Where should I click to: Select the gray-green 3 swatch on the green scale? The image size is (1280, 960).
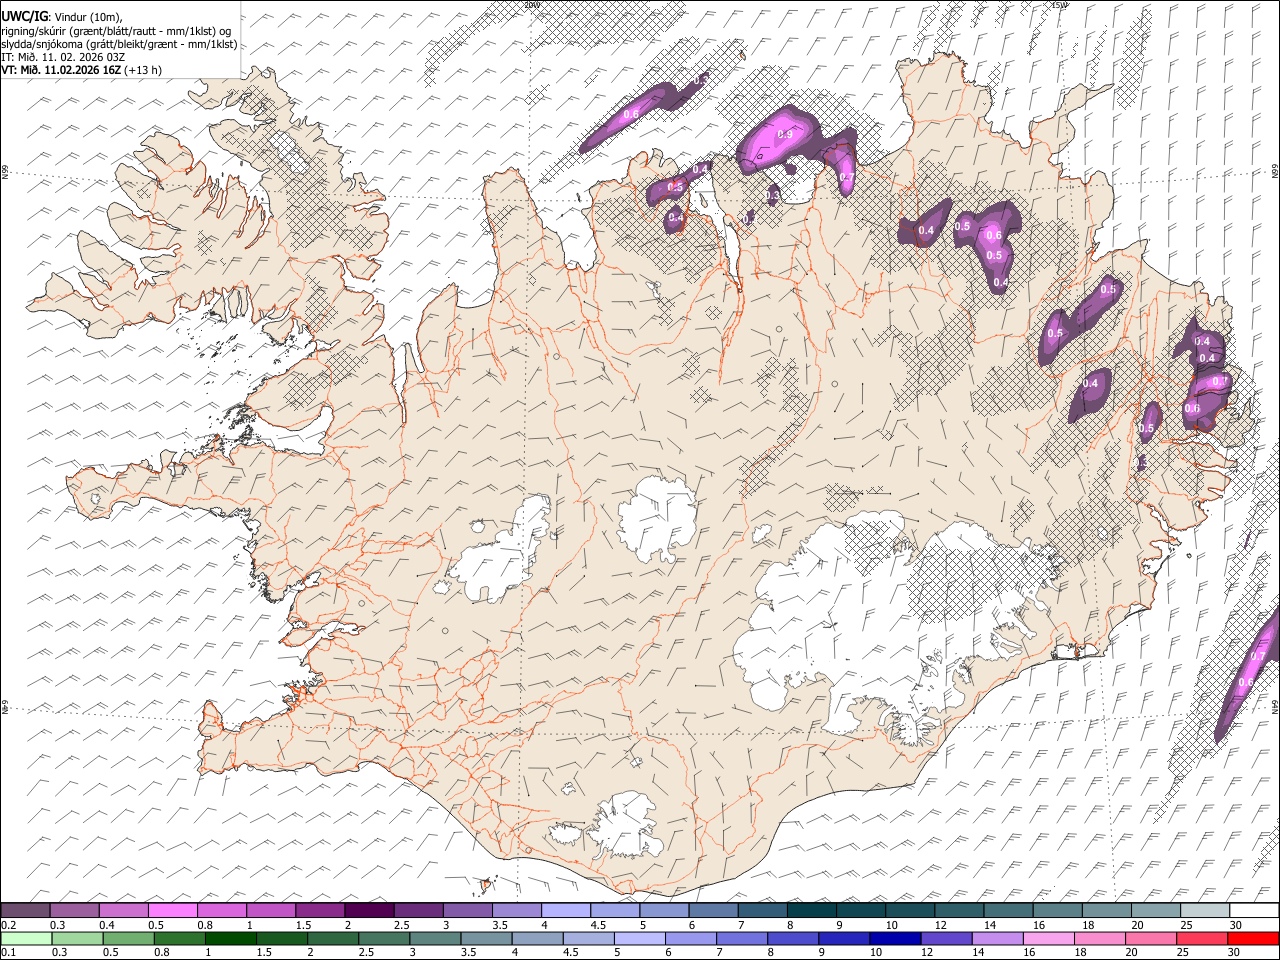click(434, 938)
